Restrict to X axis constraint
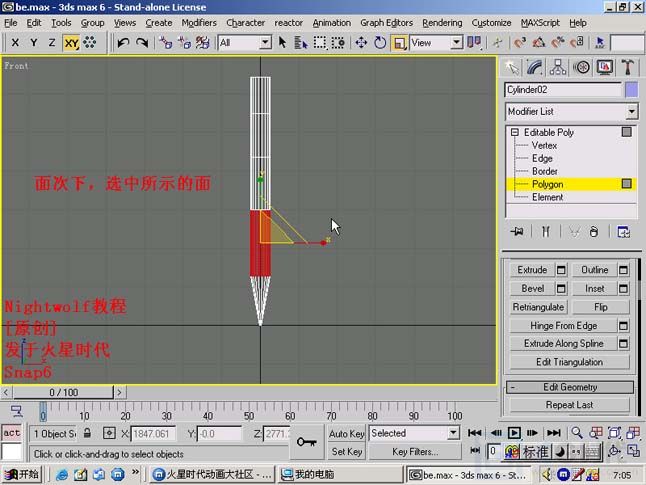 coord(15,42)
